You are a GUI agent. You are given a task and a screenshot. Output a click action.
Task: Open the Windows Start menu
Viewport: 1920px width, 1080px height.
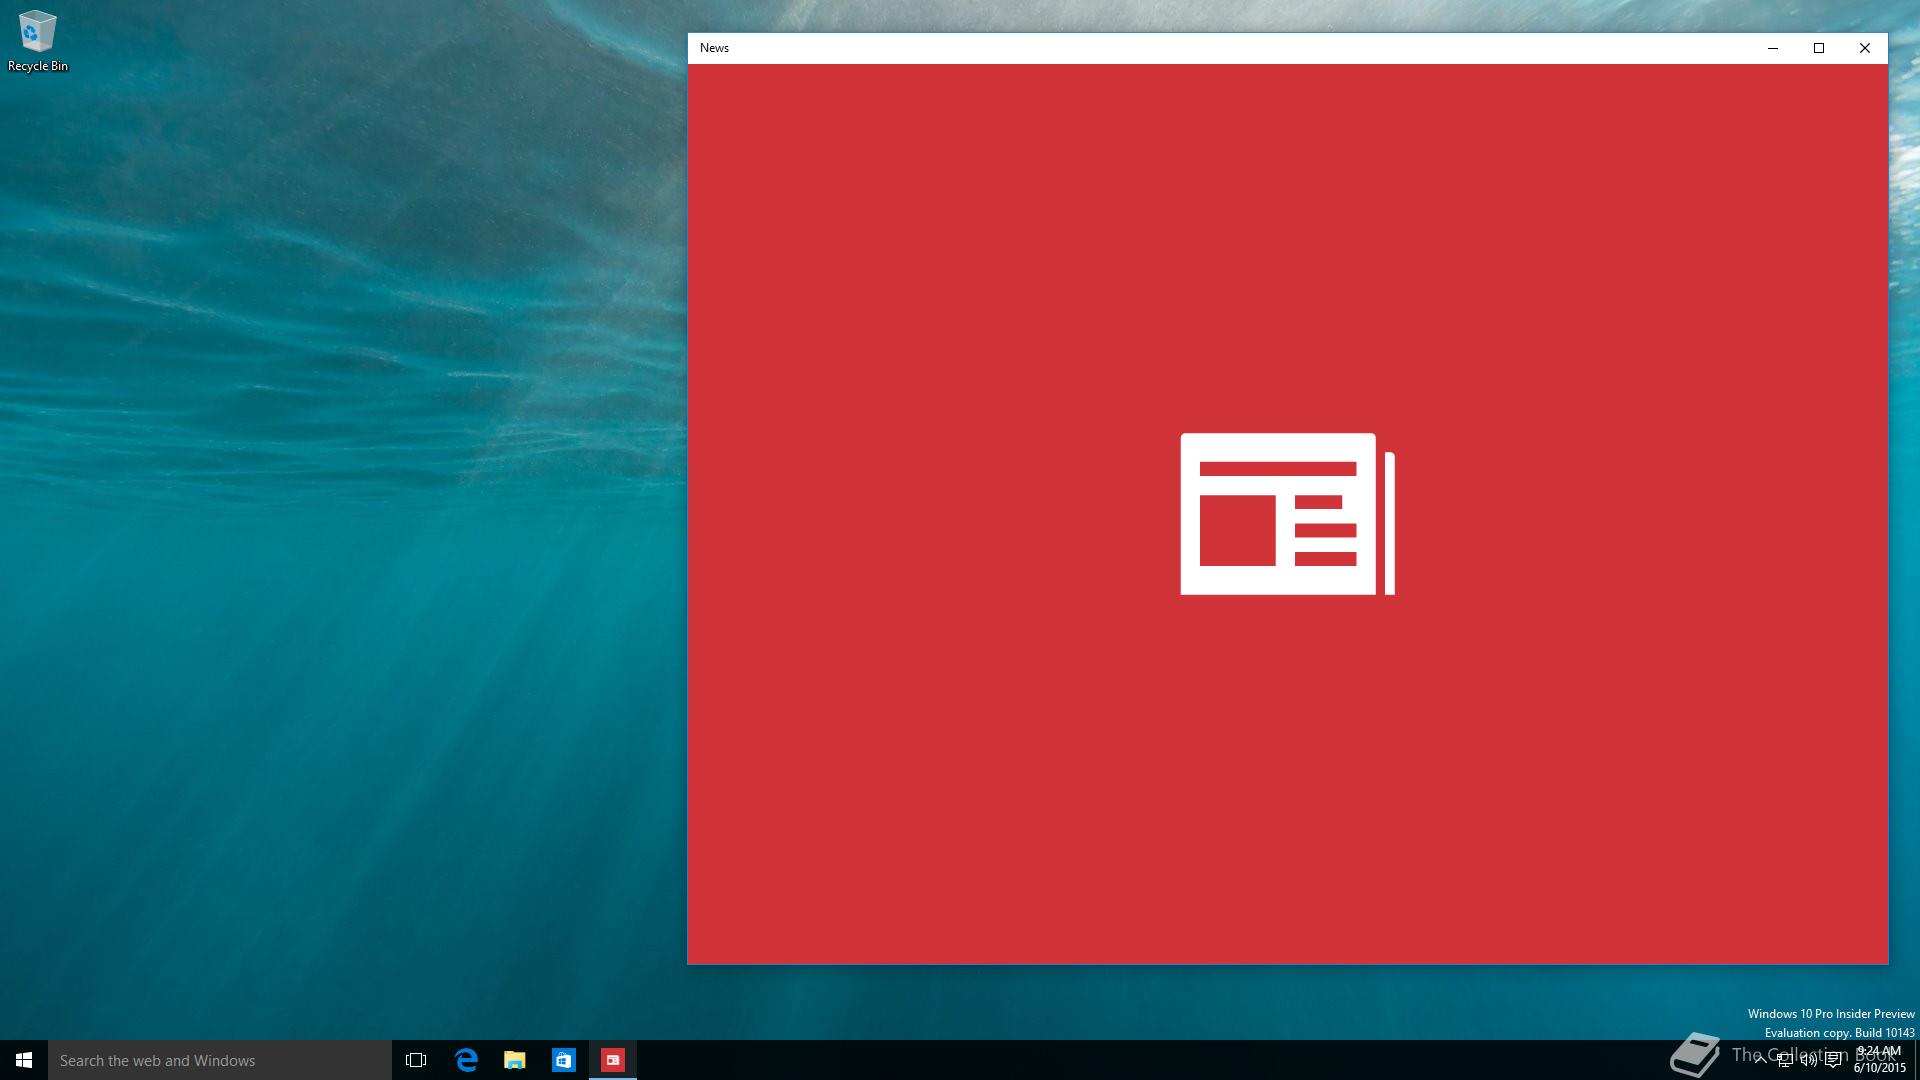click(24, 1060)
